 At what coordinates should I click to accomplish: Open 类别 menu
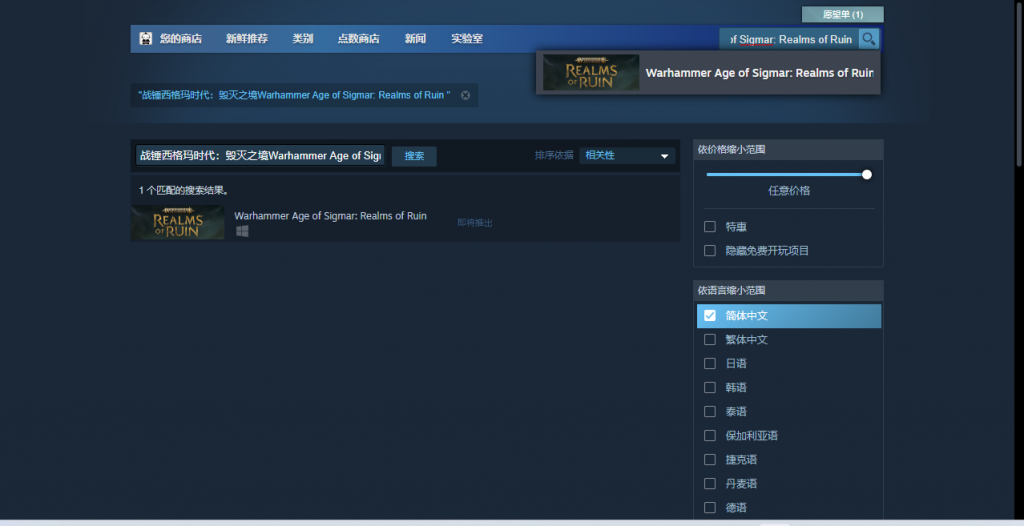(x=302, y=39)
